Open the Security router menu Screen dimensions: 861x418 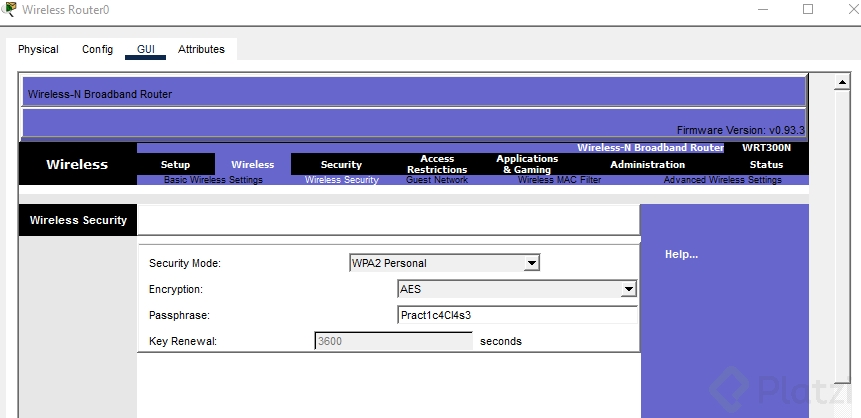click(341, 164)
